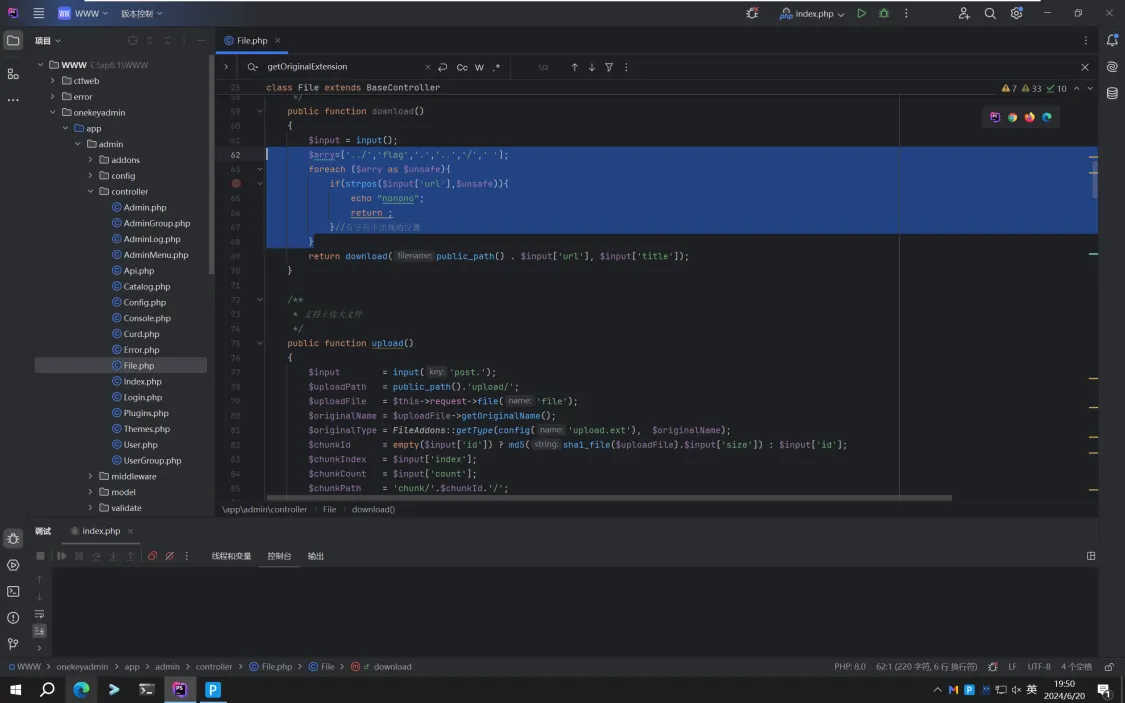This screenshot has height=703, width=1125.
Task: Switch to 线程和变量 debug tab
Action: click(231, 556)
